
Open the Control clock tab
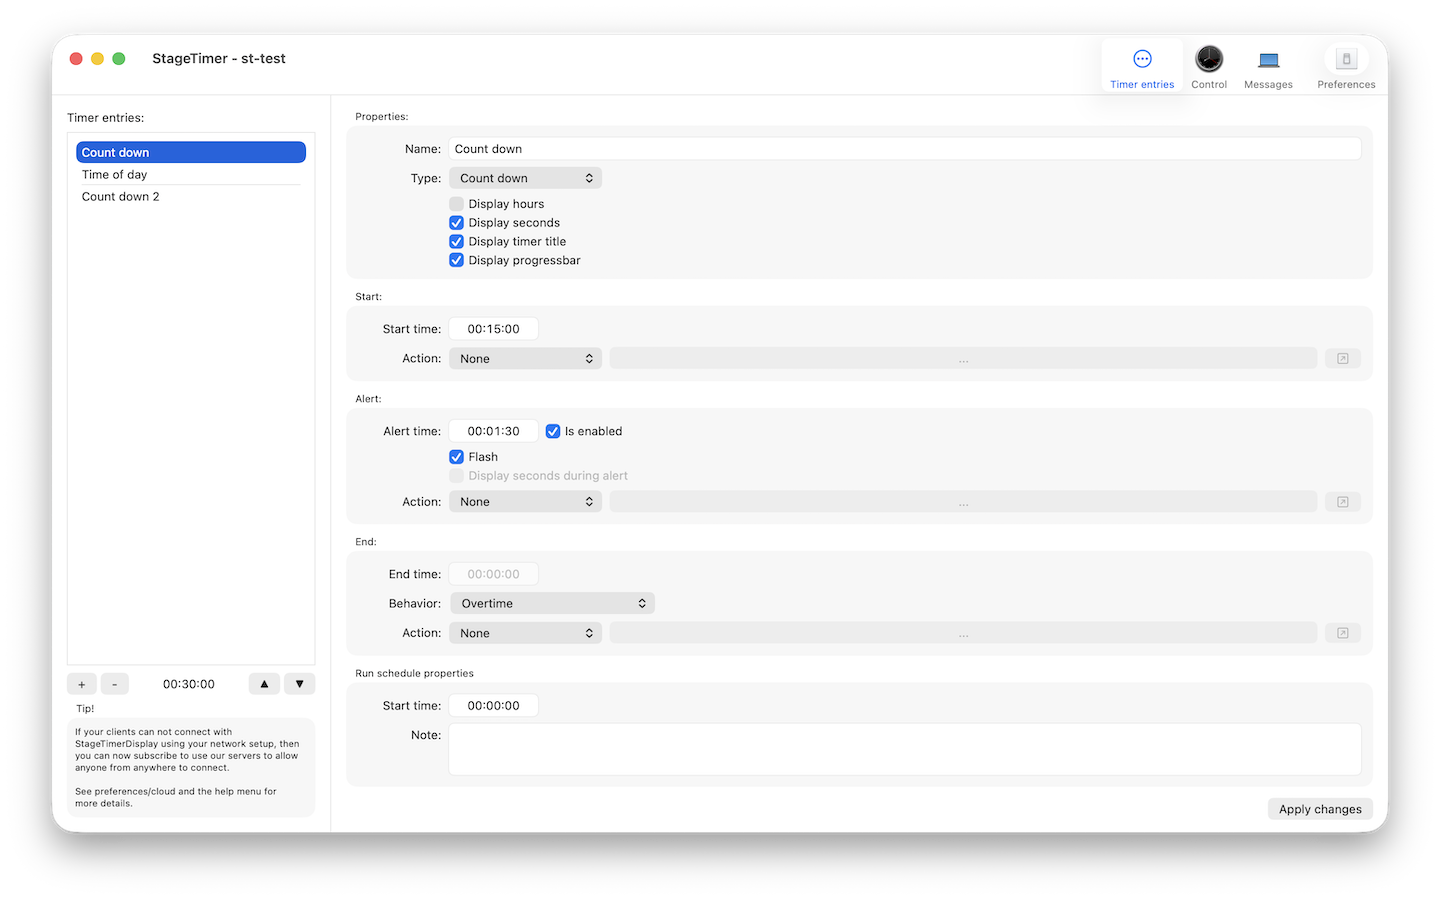click(x=1209, y=67)
